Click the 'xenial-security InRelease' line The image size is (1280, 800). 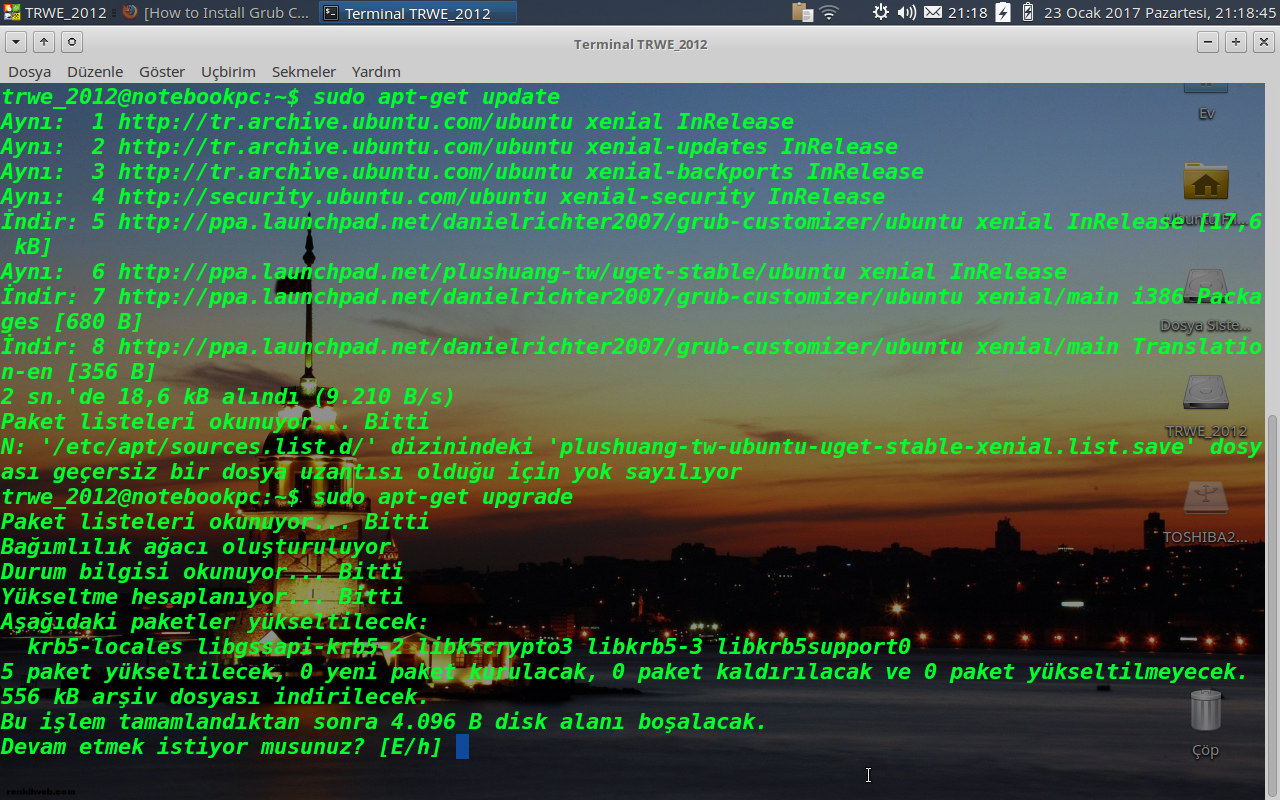[442, 197]
